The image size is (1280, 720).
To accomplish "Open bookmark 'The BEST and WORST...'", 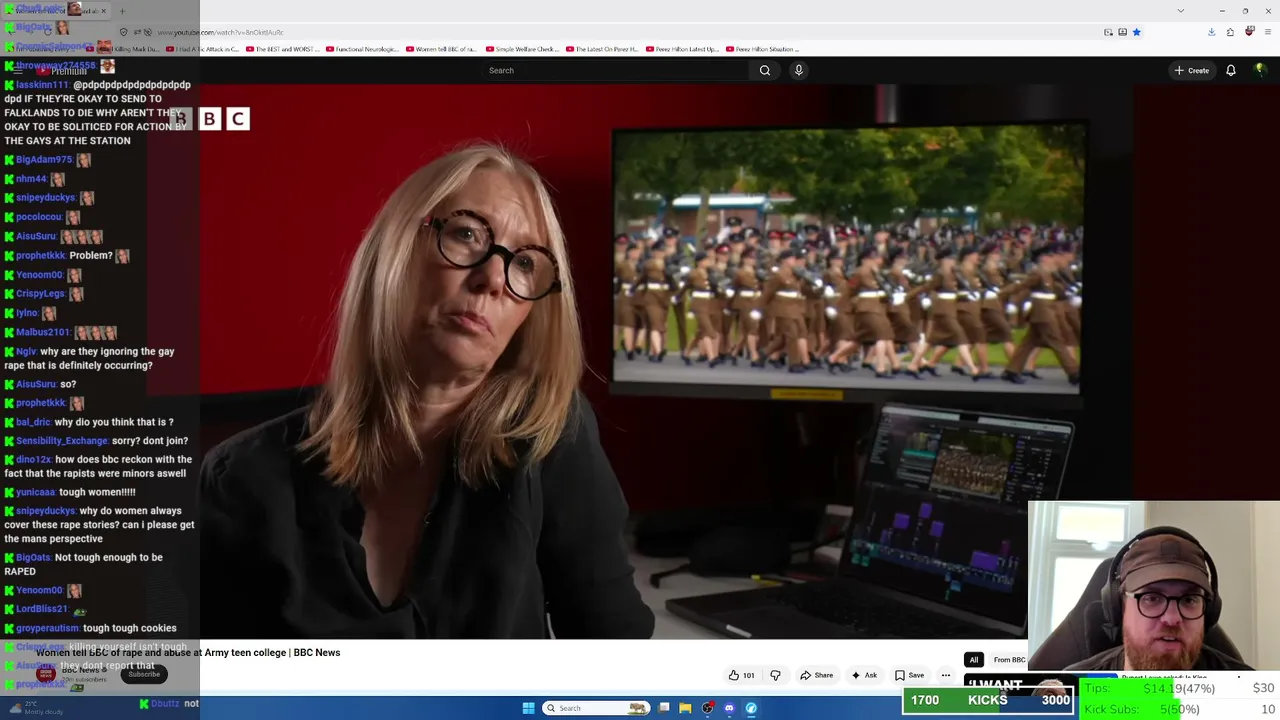I will click(x=281, y=49).
